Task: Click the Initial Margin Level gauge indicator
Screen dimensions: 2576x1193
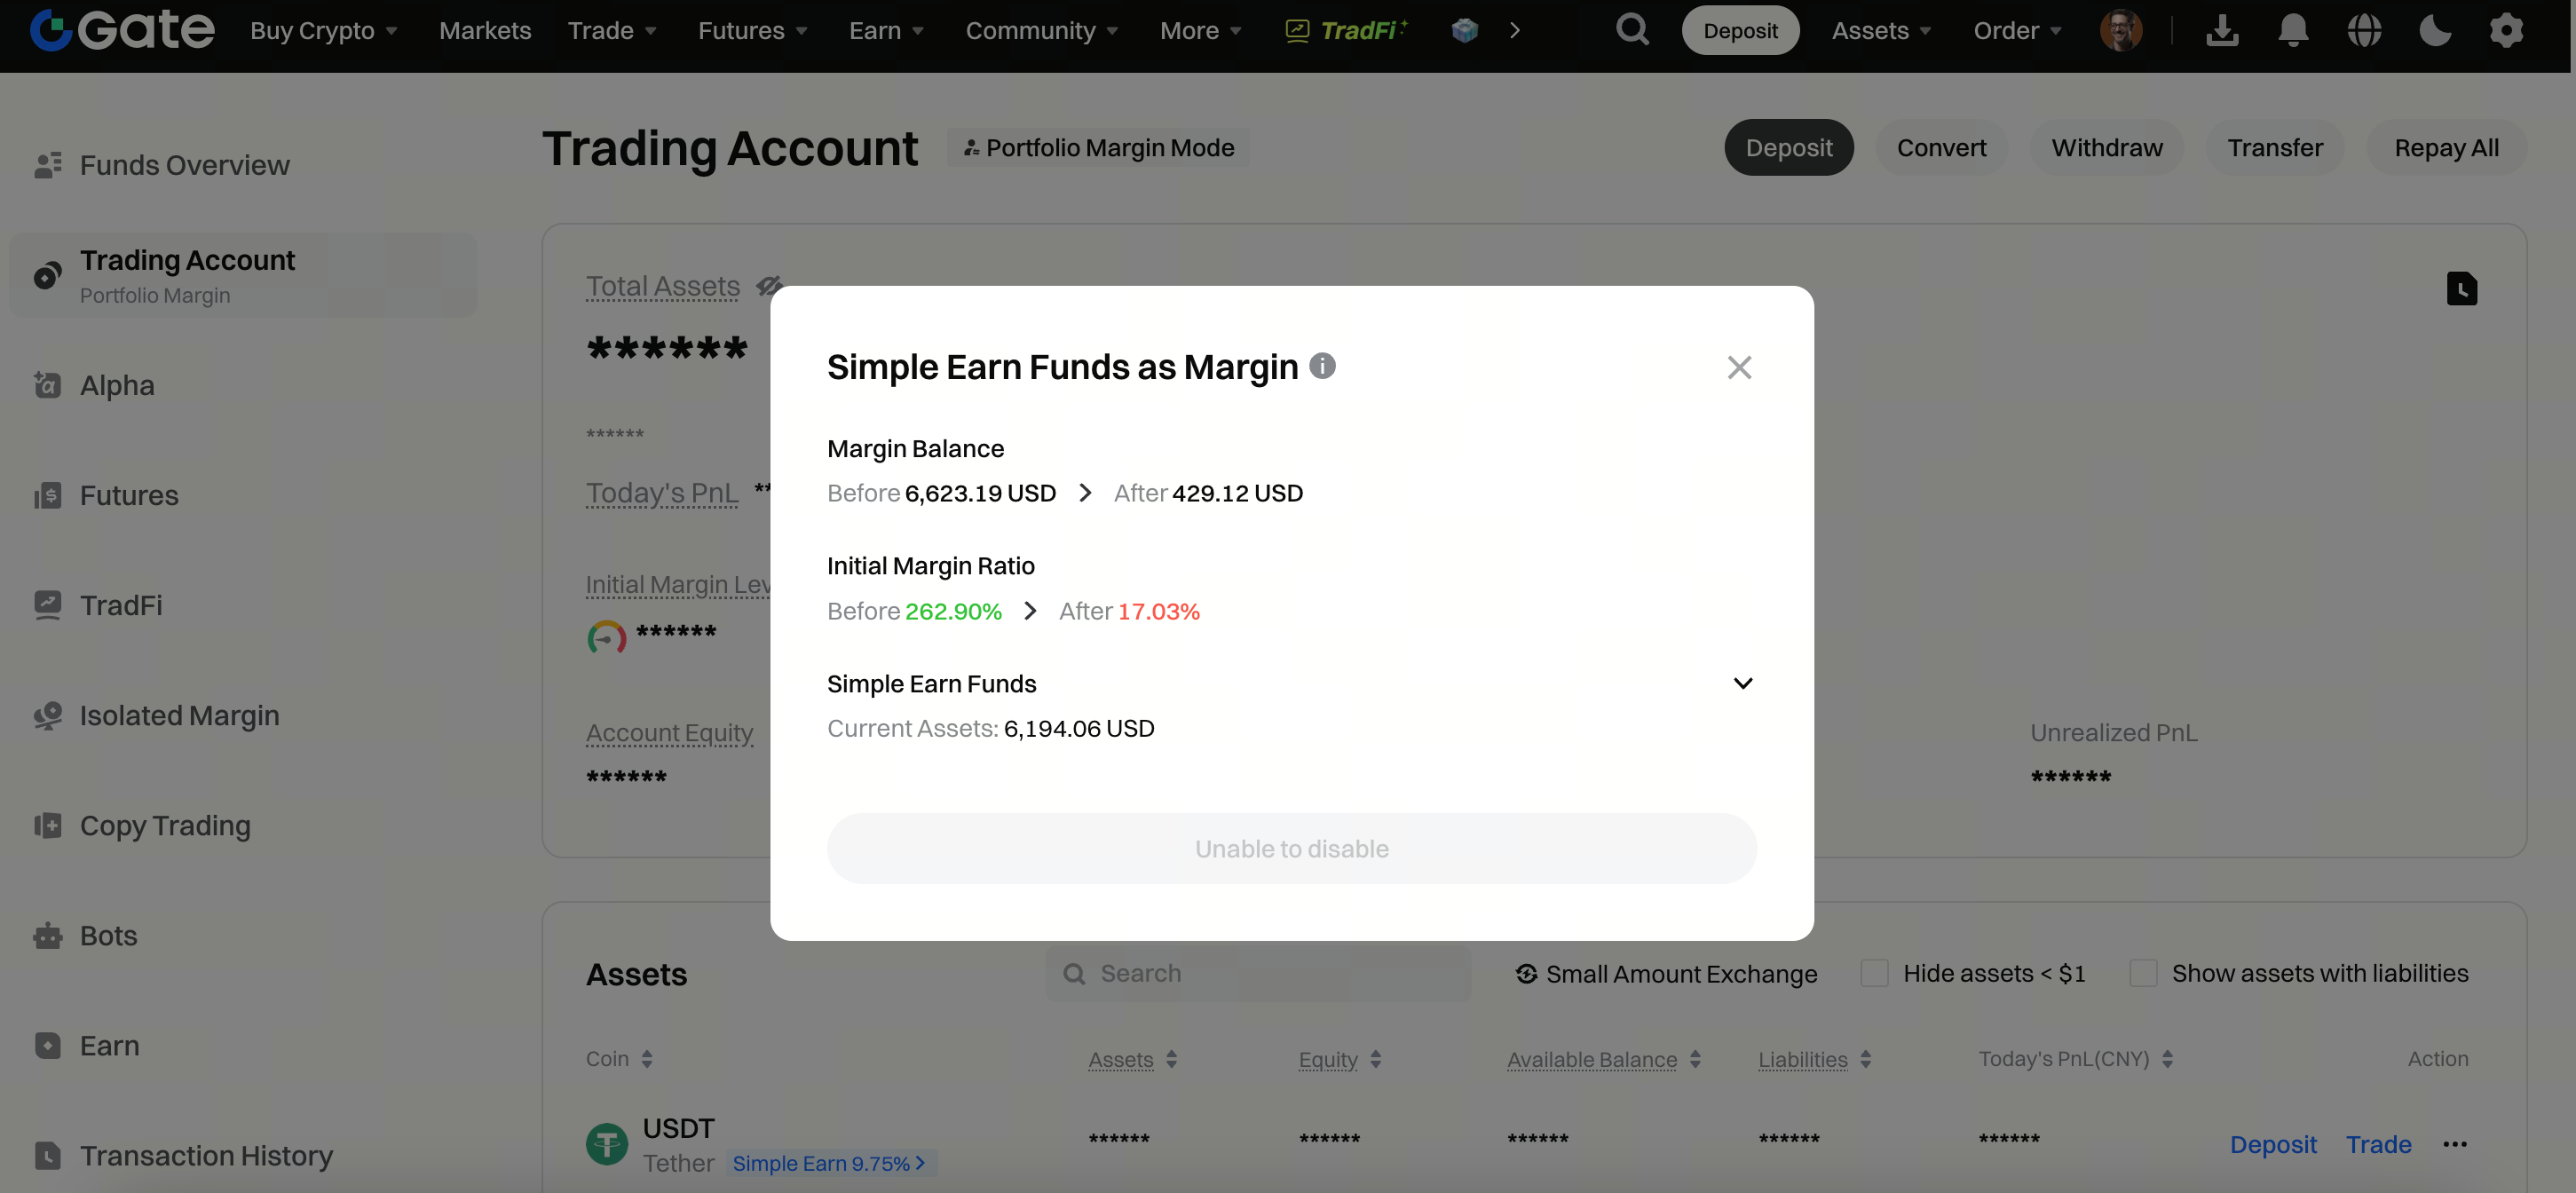Action: coord(606,636)
